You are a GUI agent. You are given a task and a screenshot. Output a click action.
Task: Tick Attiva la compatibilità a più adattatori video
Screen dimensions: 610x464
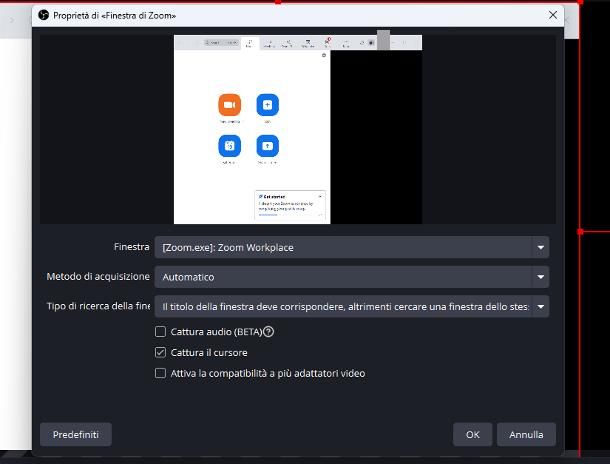pyautogui.click(x=160, y=373)
